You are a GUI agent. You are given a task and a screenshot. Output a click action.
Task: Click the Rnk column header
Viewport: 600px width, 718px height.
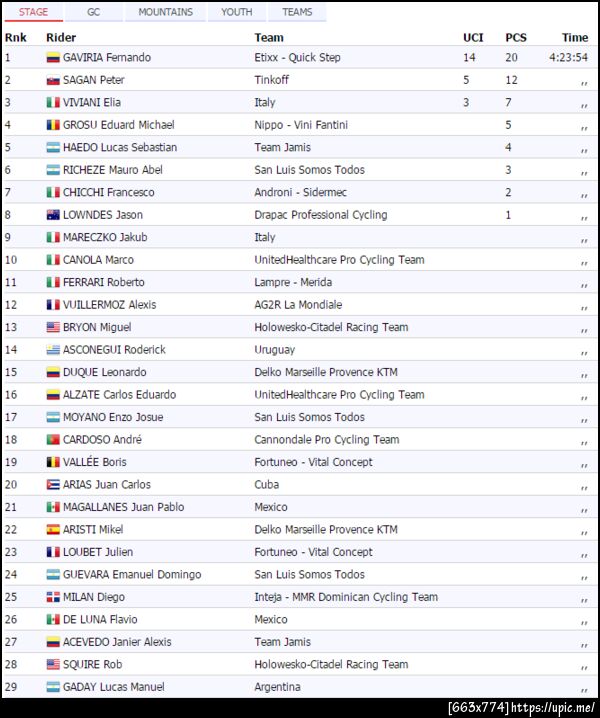pos(16,38)
